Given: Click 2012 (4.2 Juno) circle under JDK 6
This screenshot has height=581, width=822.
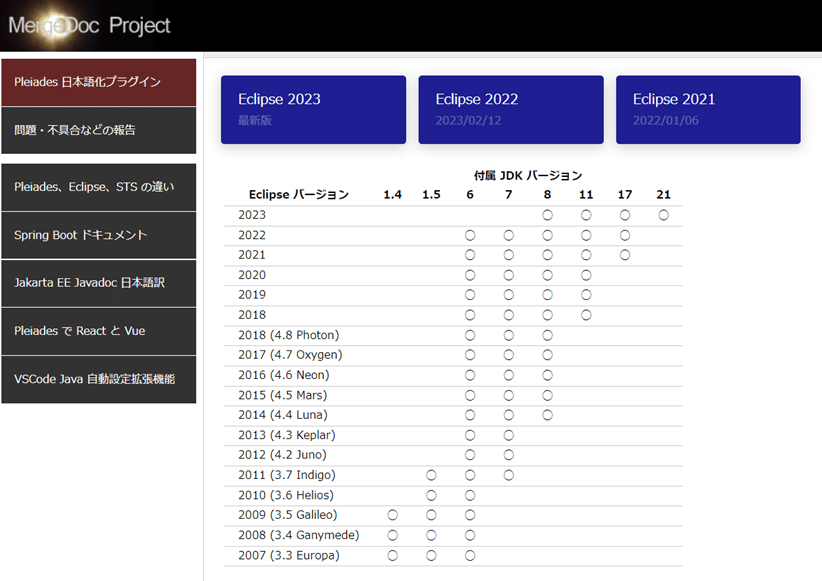Looking at the screenshot, I should pos(470,455).
